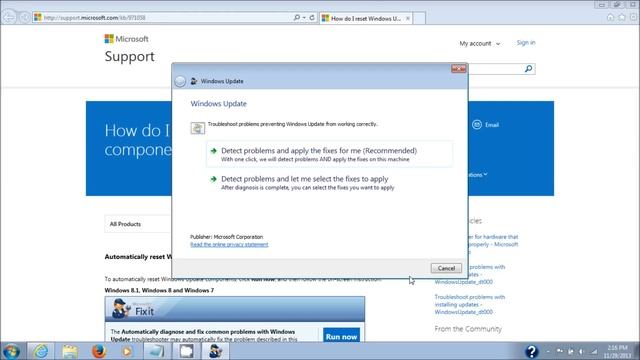Expand the My account dropdown
The image size is (640, 360).
(x=480, y=43)
